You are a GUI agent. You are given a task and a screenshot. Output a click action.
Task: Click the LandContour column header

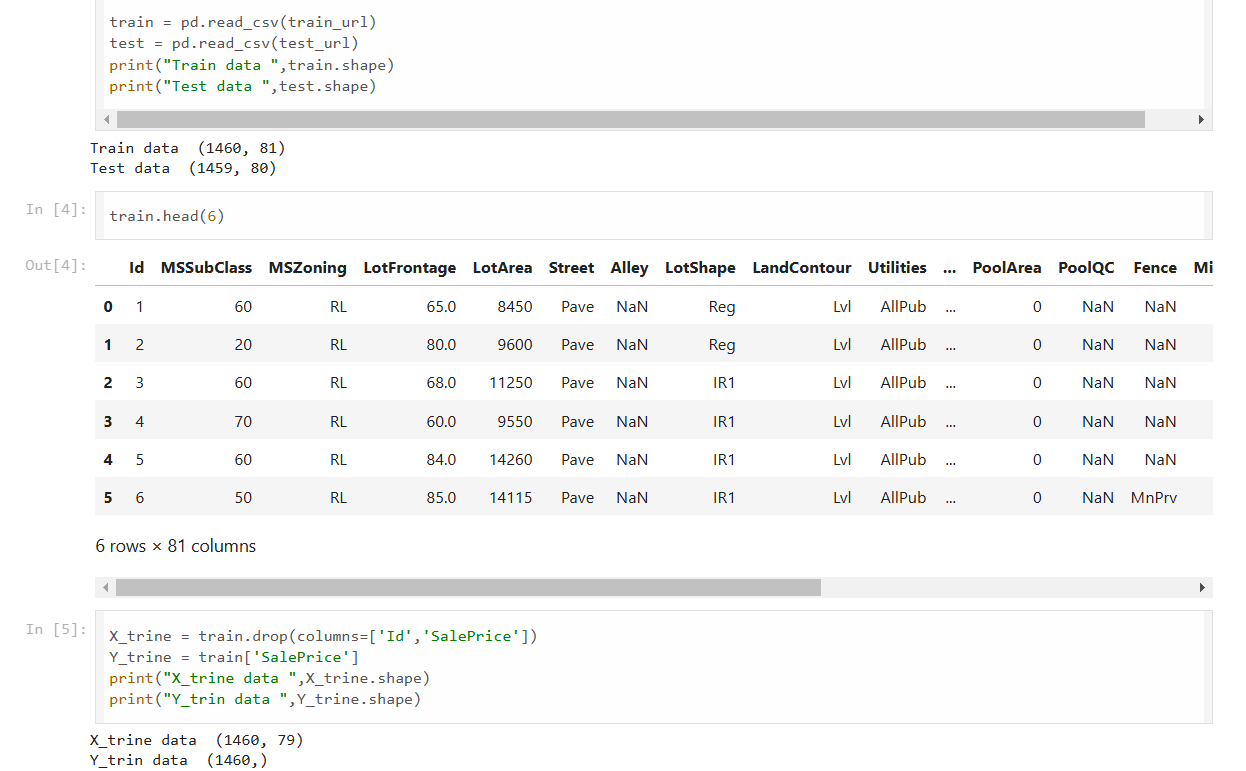tap(801, 268)
